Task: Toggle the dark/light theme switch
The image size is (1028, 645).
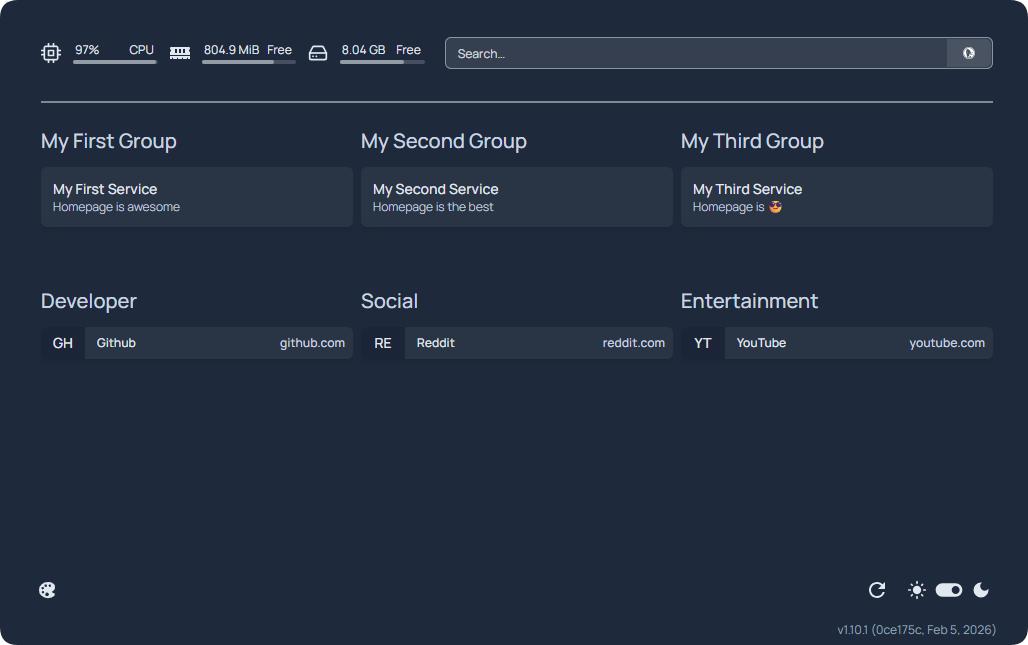Action: click(x=949, y=590)
